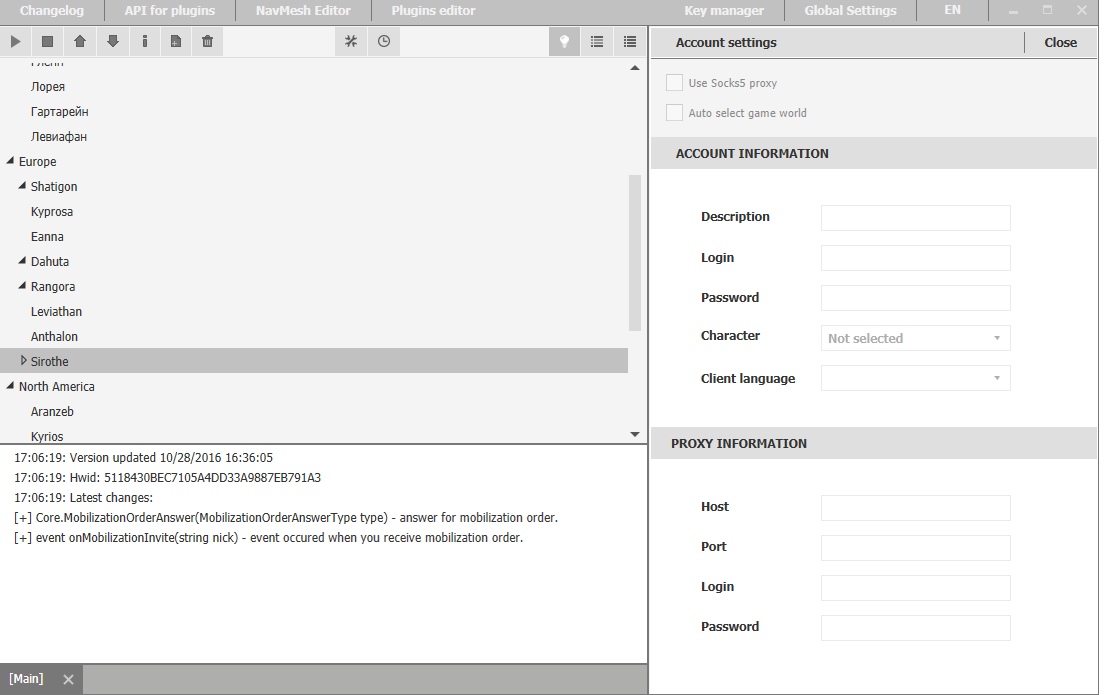
Task: Click the proxy Password input field
Action: pyautogui.click(x=916, y=628)
